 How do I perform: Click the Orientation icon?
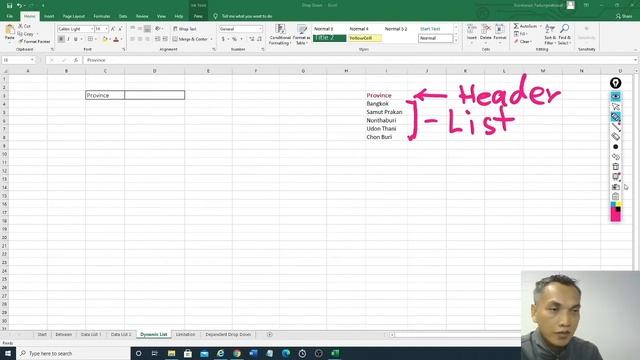click(x=158, y=29)
